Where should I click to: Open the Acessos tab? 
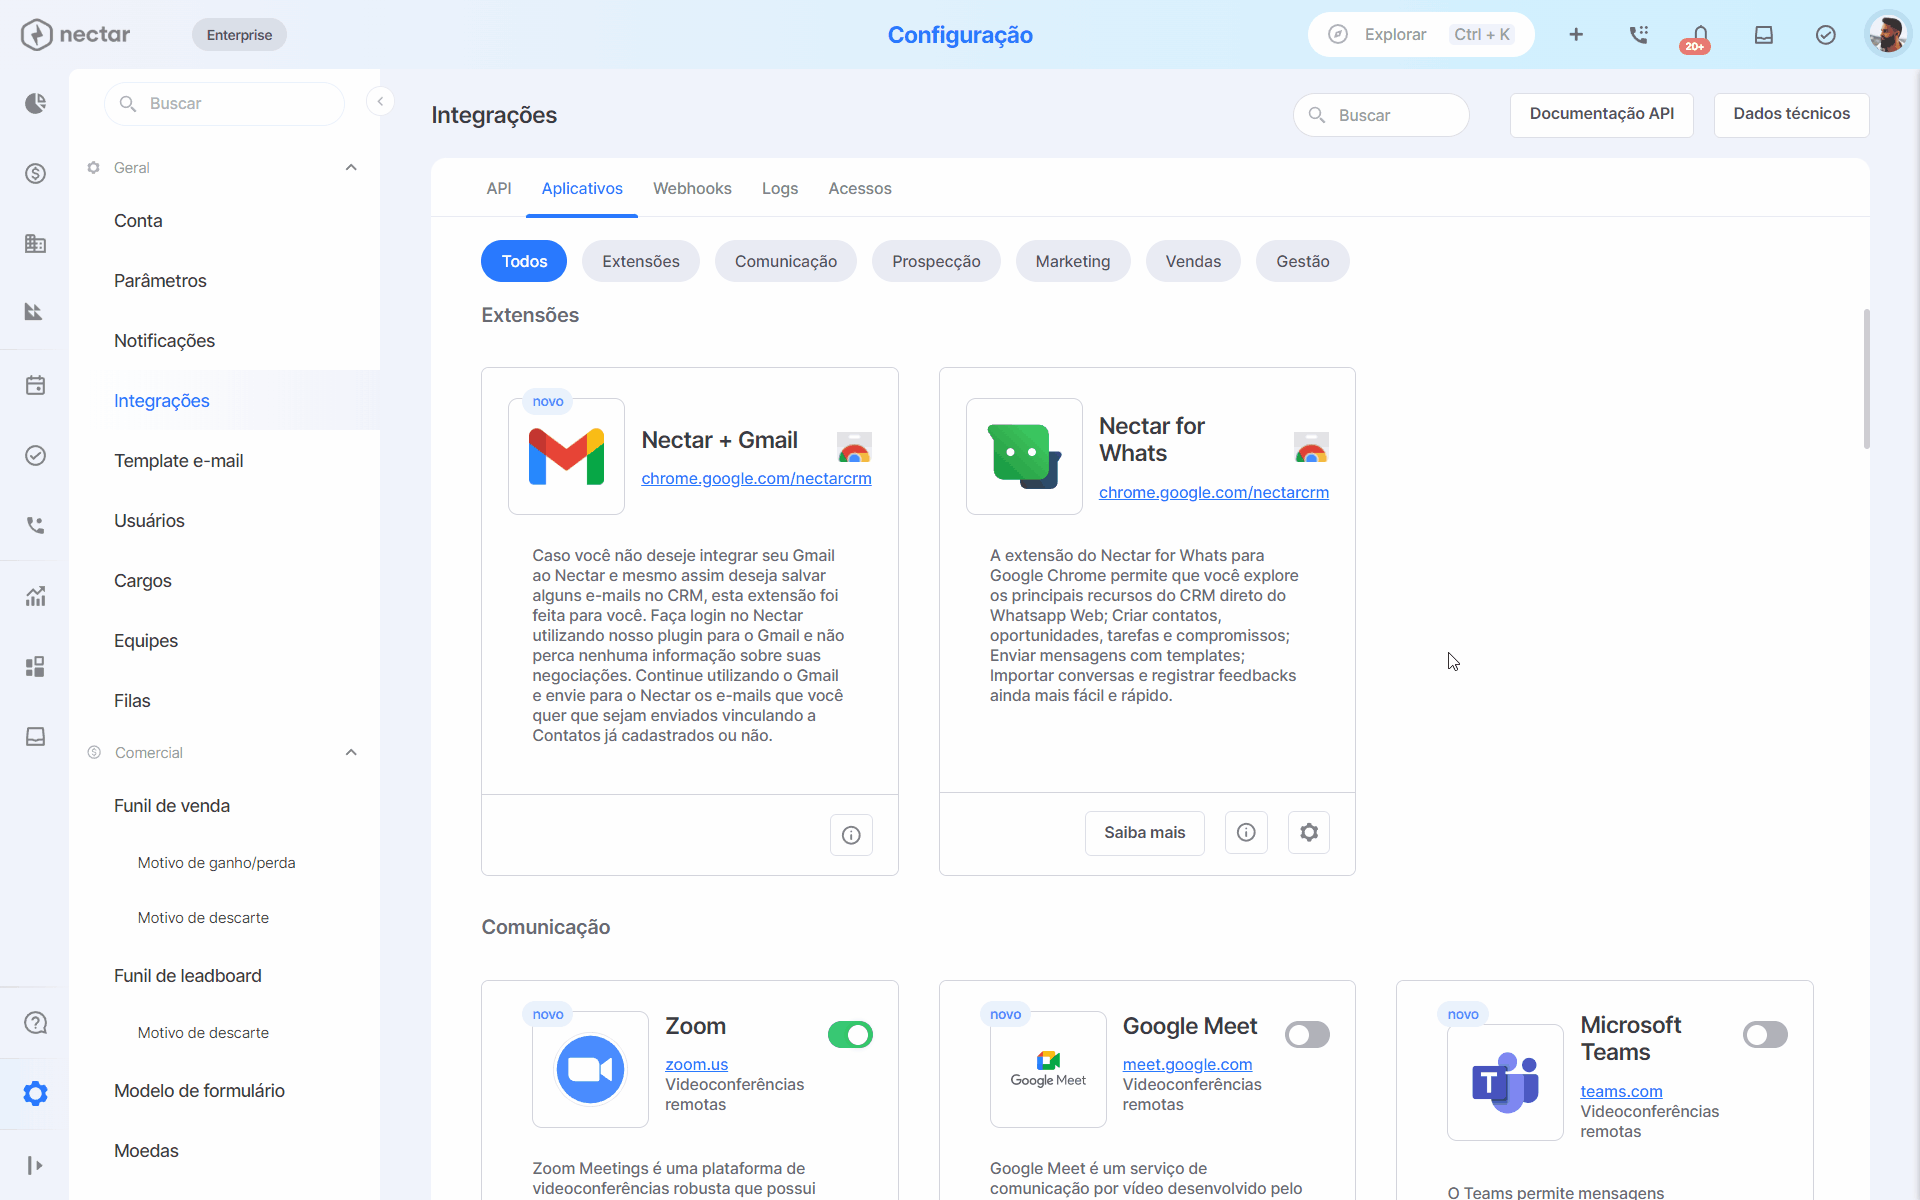(x=860, y=188)
